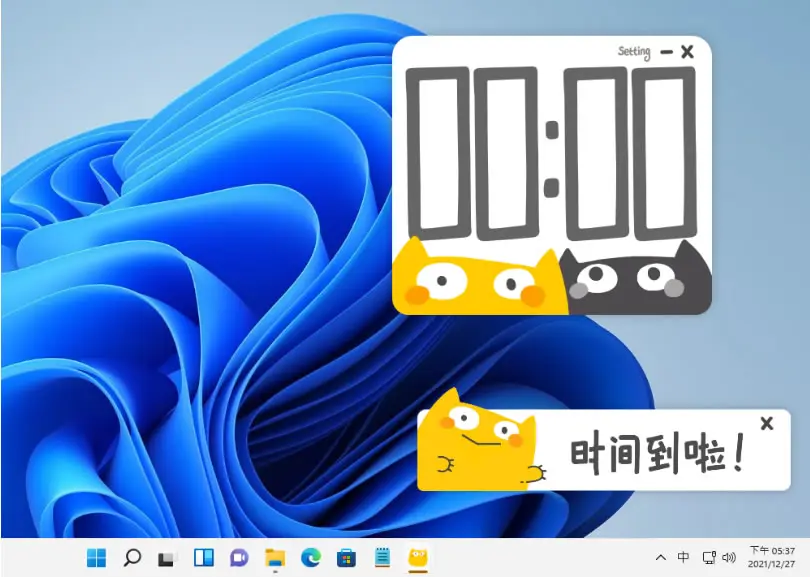Click the seconds digits of the timer
This screenshot has width=810, height=577.
tap(630, 153)
